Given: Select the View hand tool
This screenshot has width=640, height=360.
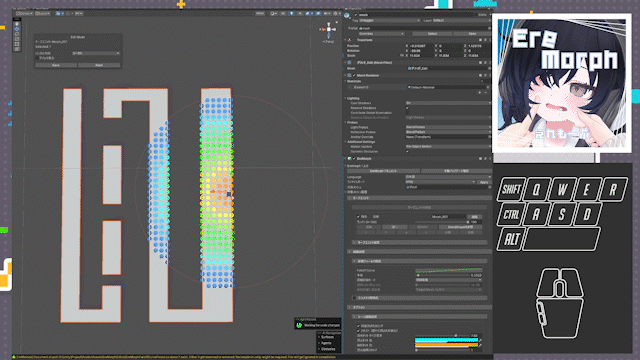Looking at the screenshot, I should point(17,24).
